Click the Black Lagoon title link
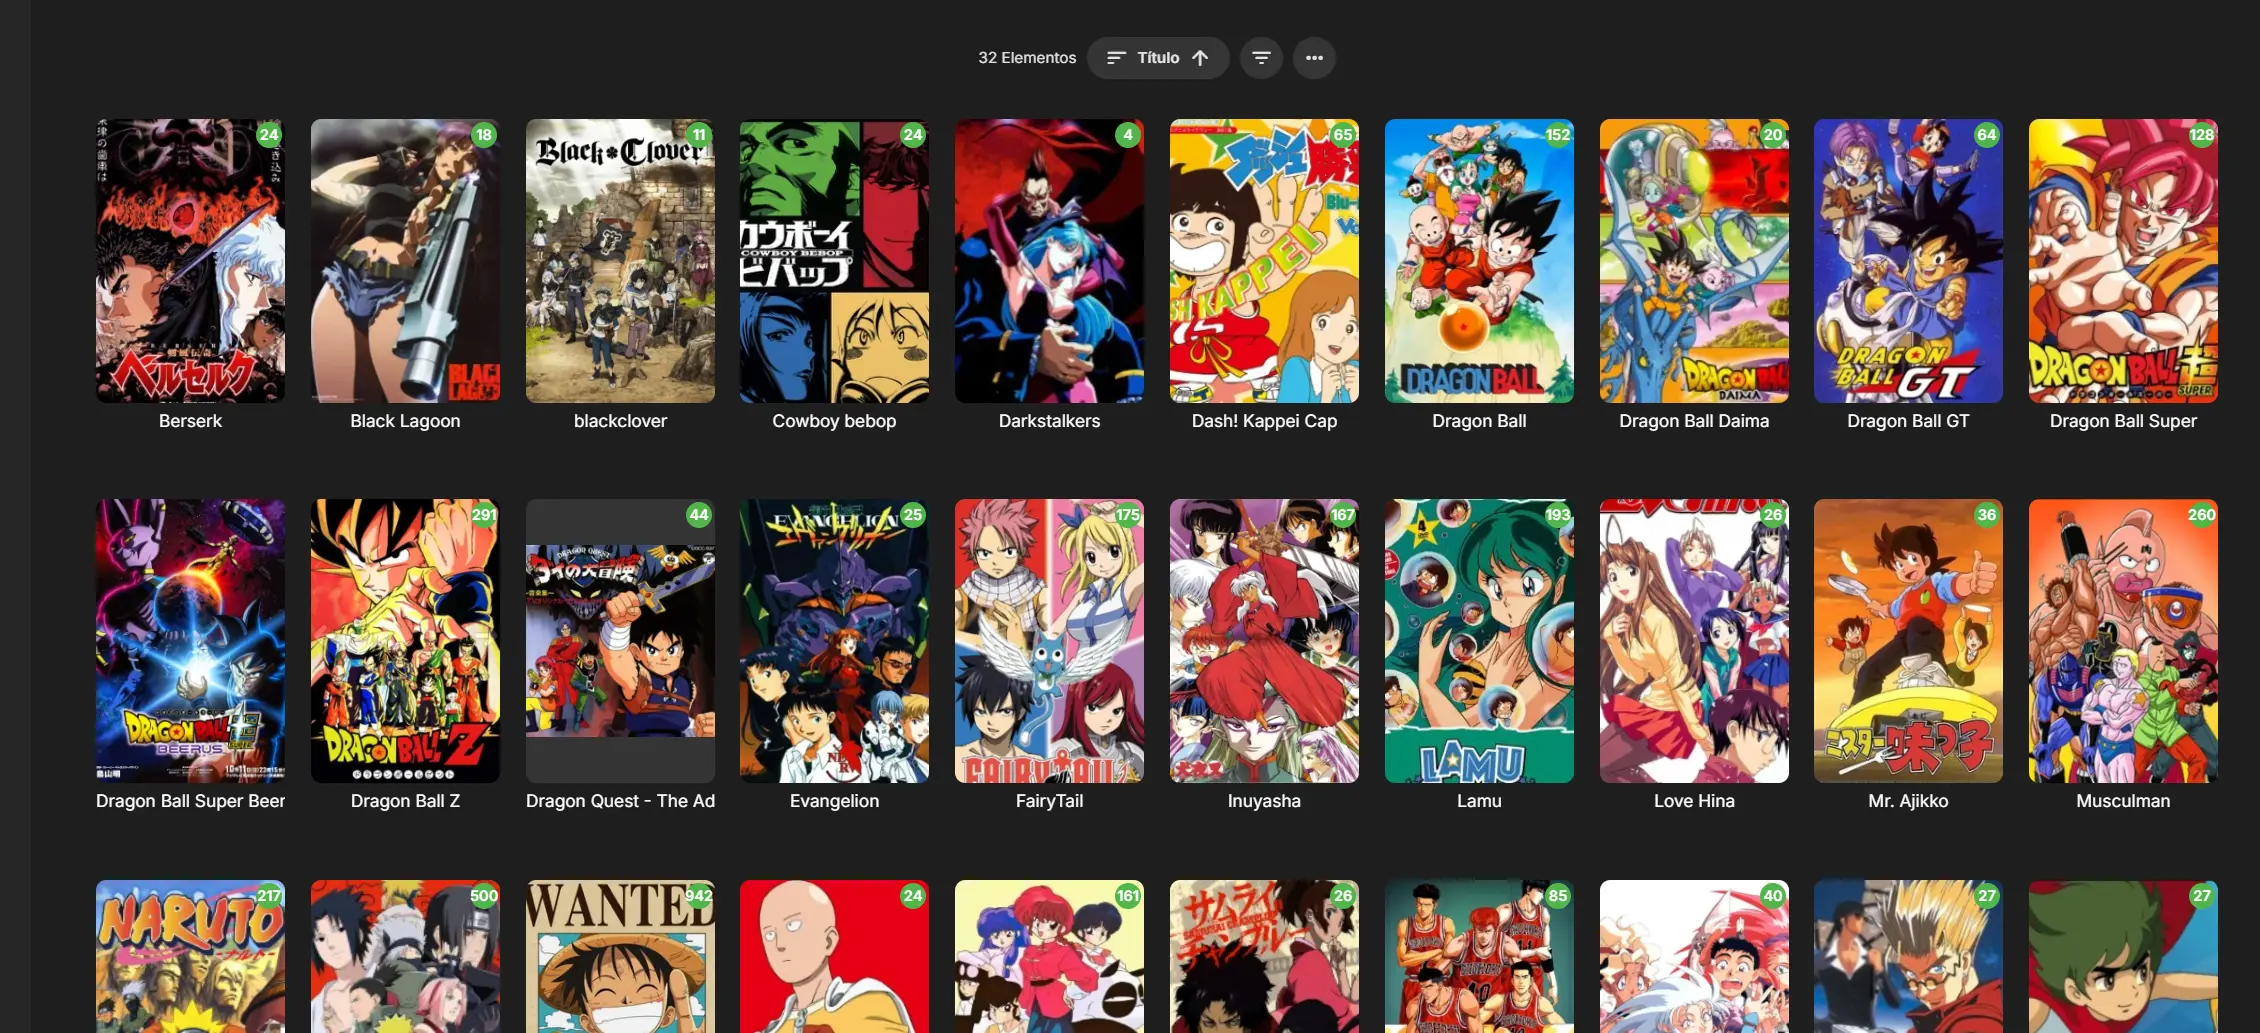Screen dimensions: 2260x1033 405,421
